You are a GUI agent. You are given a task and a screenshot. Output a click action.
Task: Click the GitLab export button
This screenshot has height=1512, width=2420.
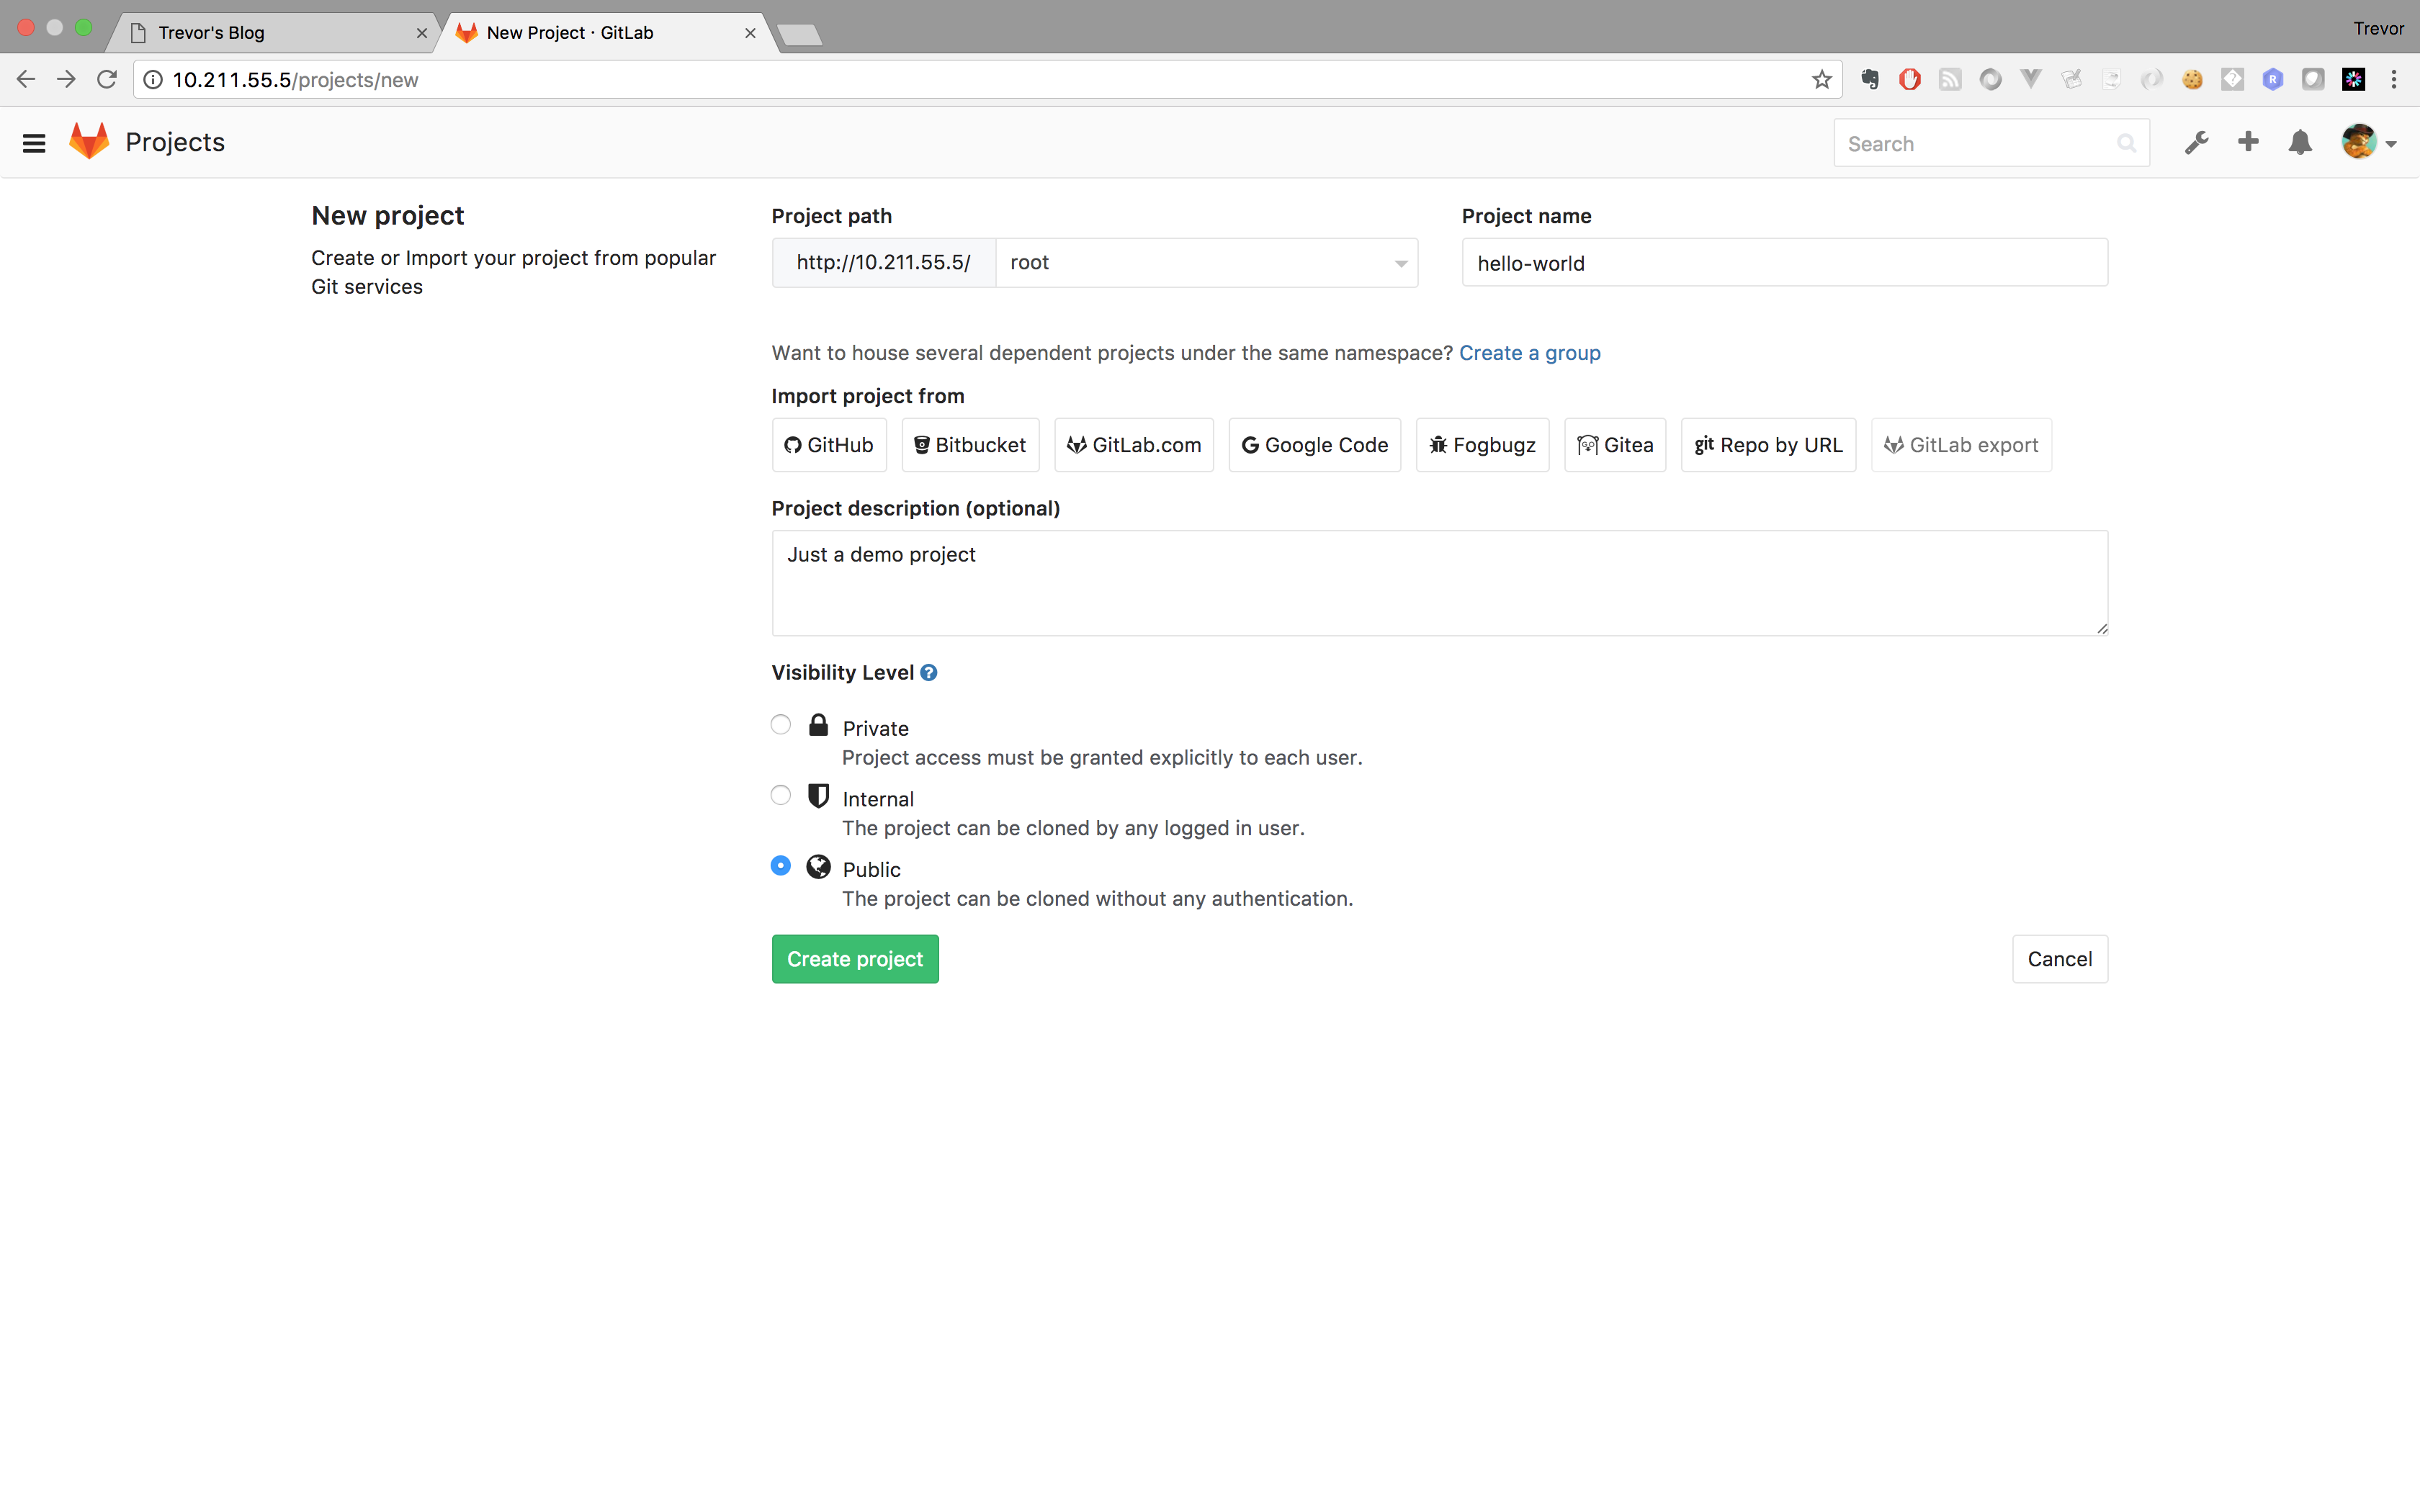point(1961,445)
